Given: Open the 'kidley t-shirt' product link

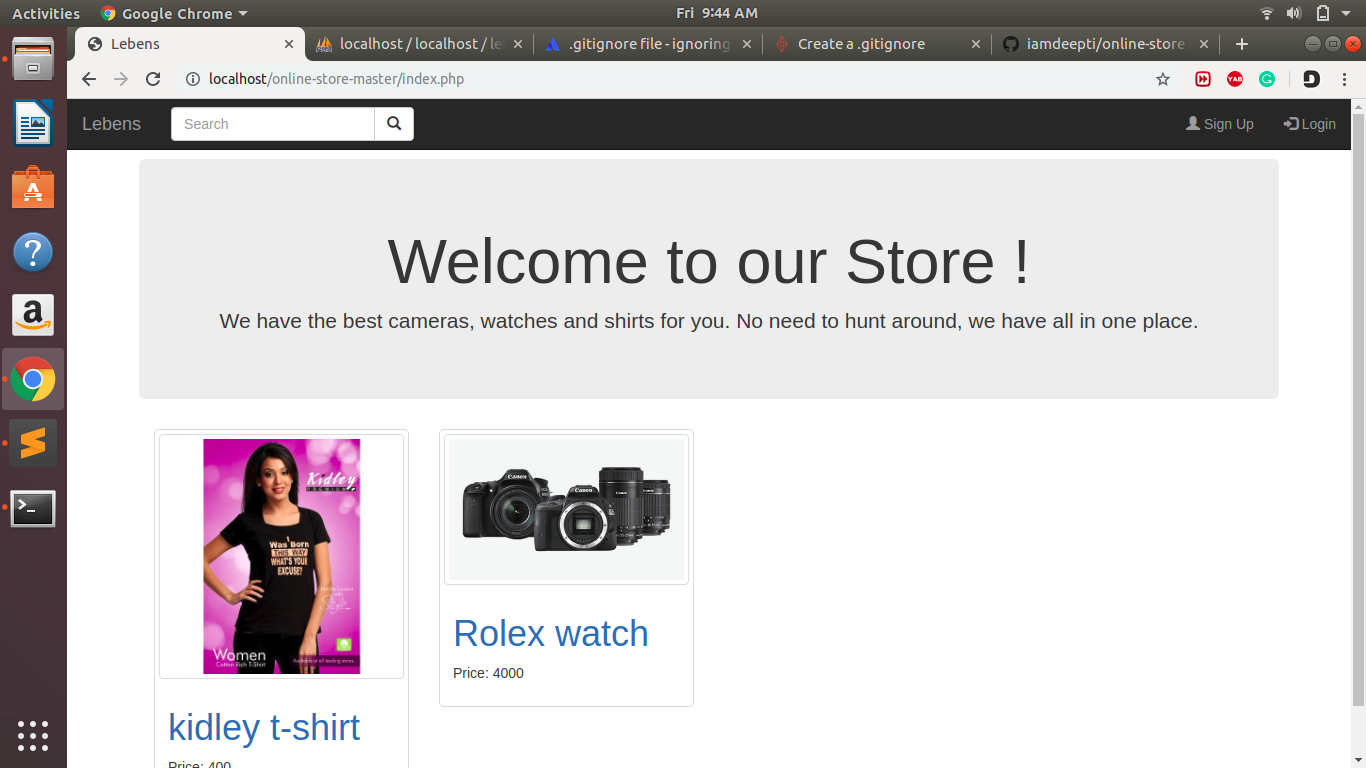Looking at the screenshot, I should click(264, 727).
